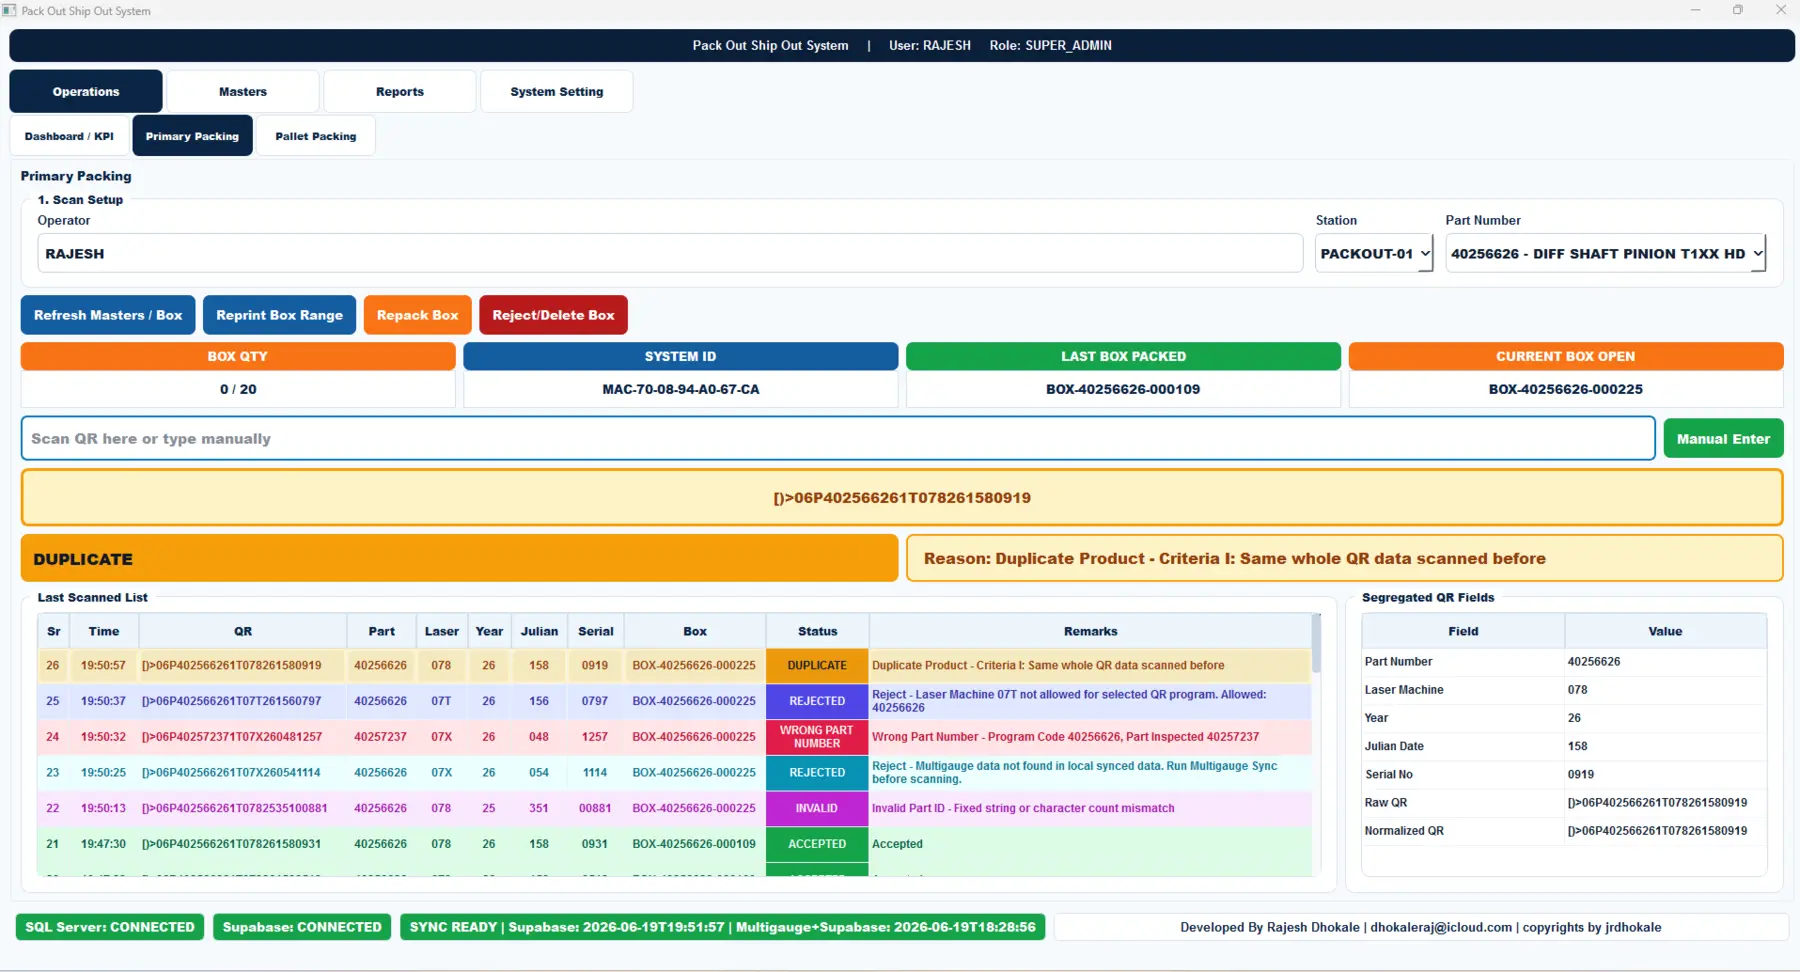Open the Operations tab
1800x972 pixels.
point(86,91)
